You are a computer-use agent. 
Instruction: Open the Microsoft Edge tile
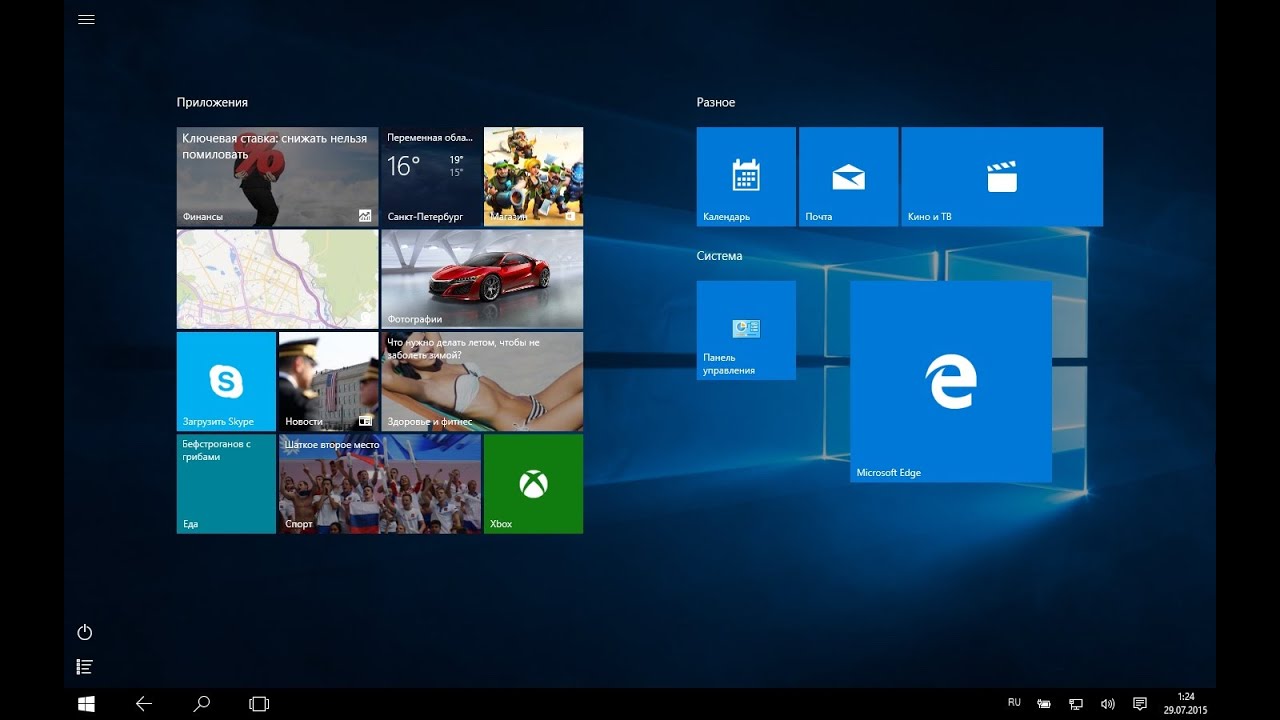pos(950,380)
